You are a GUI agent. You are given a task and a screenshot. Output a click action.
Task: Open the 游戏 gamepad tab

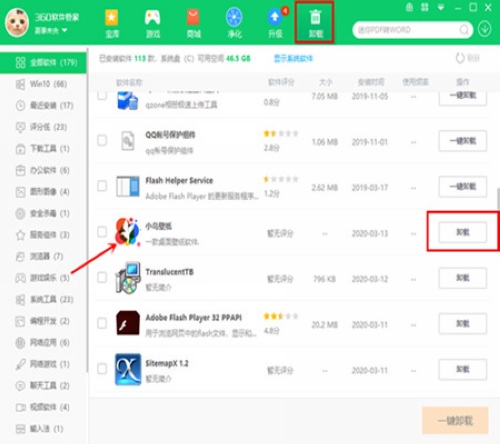tap(153, 23)
